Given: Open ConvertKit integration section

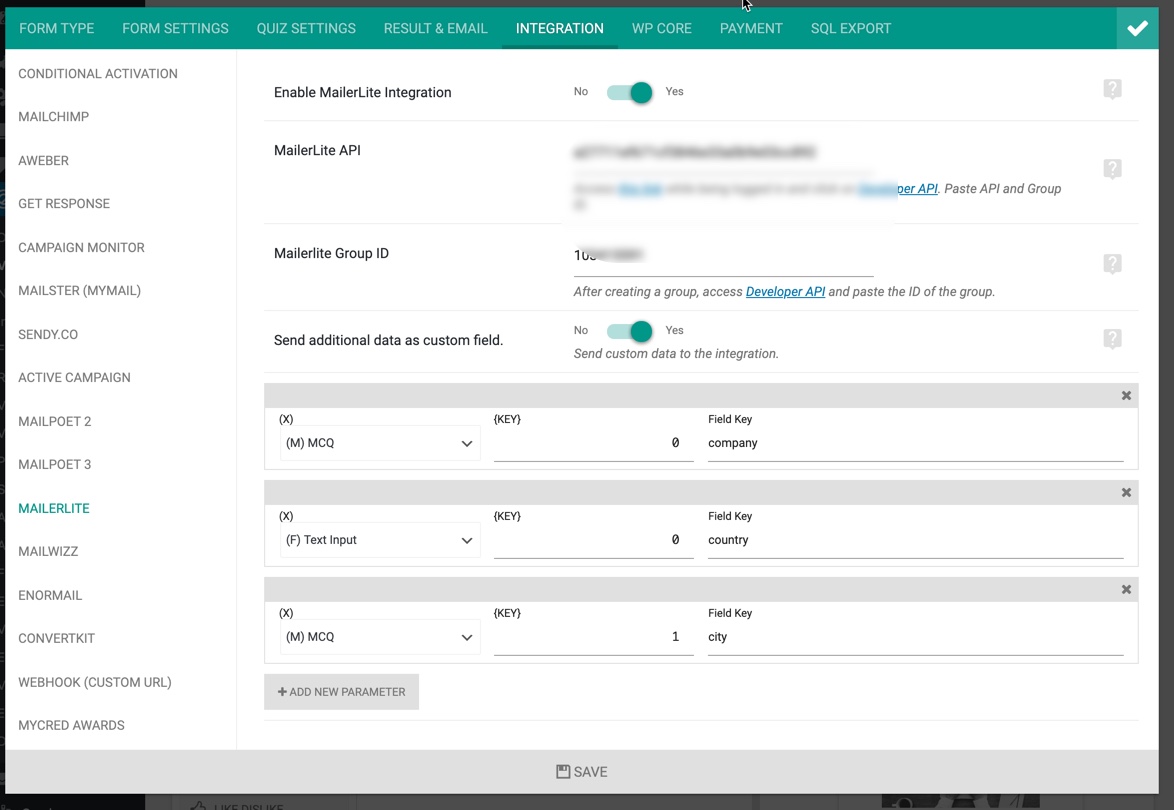Looking at the screenshot, I should coord(56,639).
